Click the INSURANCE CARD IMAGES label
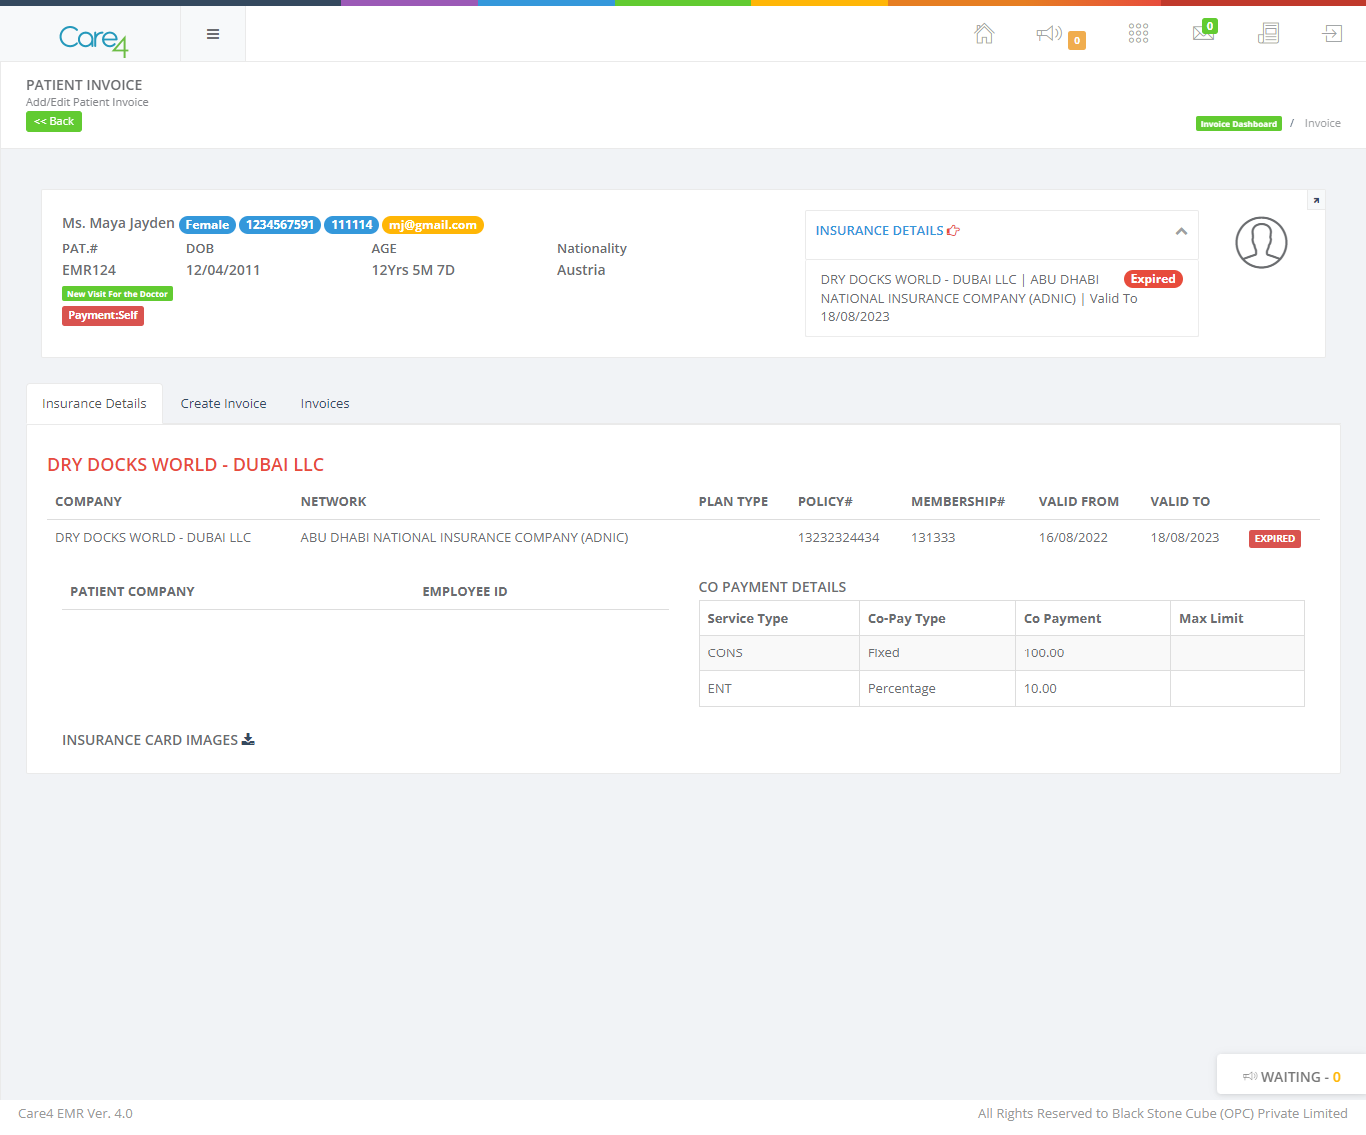 150,740
